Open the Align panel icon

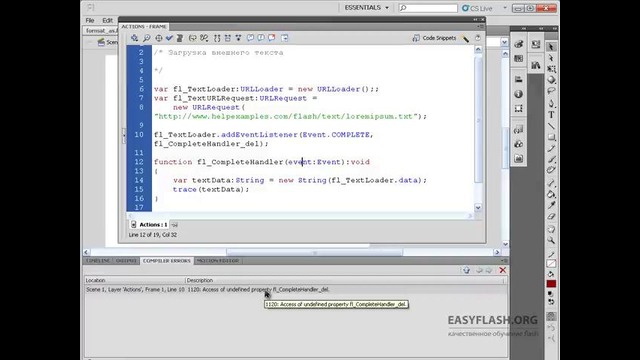pos(518,79)
